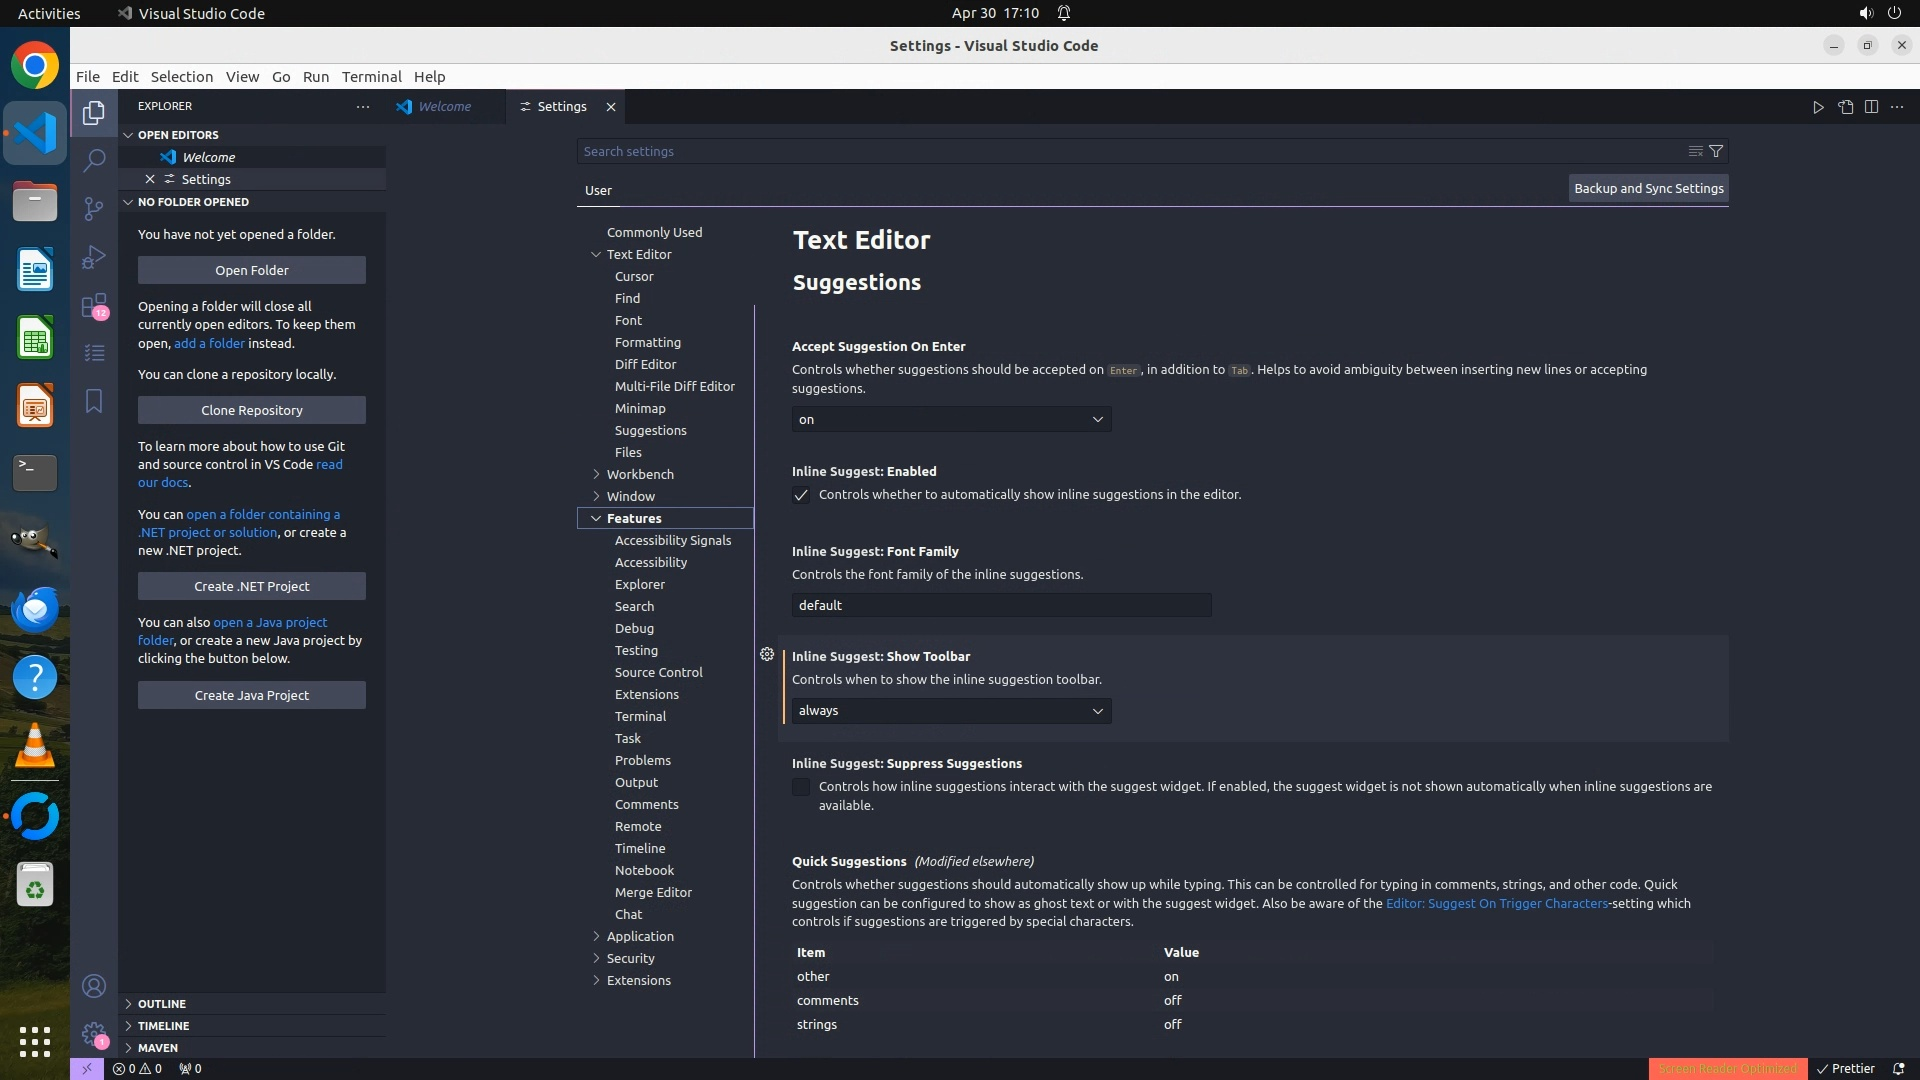Follow Editor: Suggest On Trigger Characters link
Viewport: 1920px width, 1080px height.
click(1496, 903)
